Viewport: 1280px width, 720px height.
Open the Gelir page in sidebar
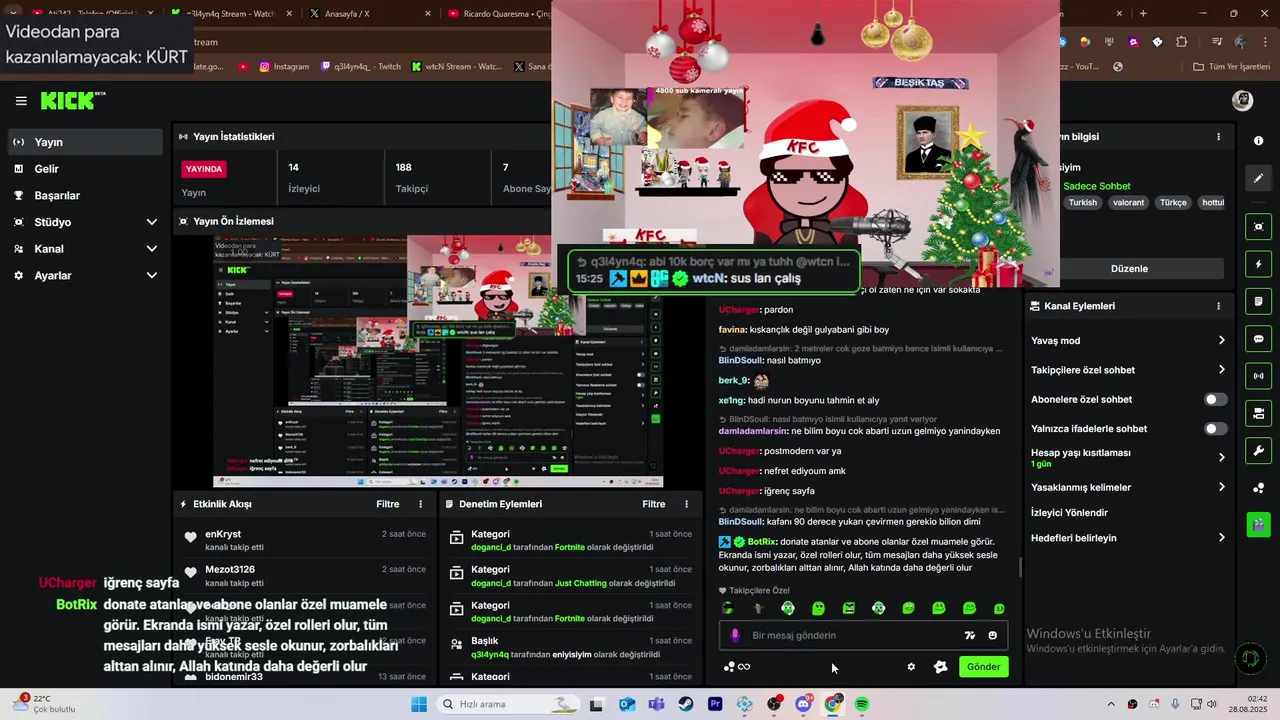pyautogui.click(x=85, y=169)
